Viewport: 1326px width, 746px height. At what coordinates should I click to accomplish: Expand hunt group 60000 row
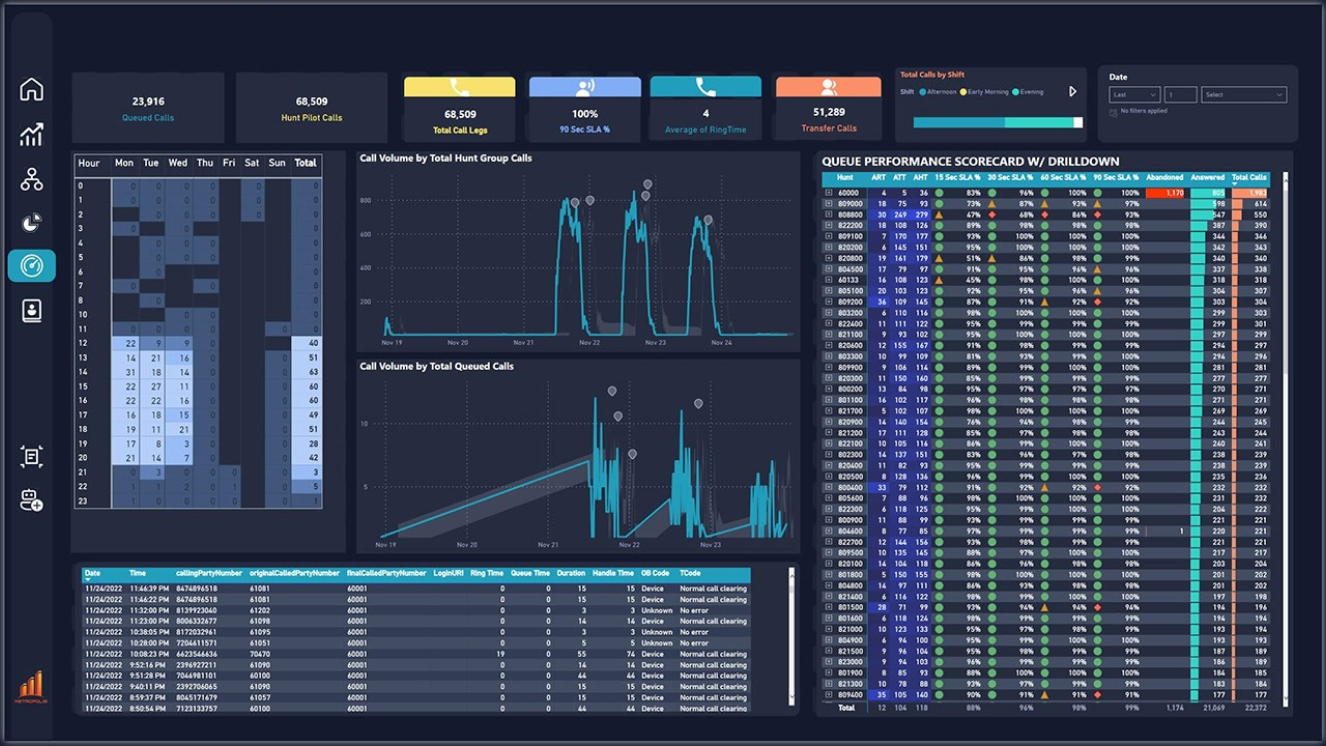tap(829, 193)
